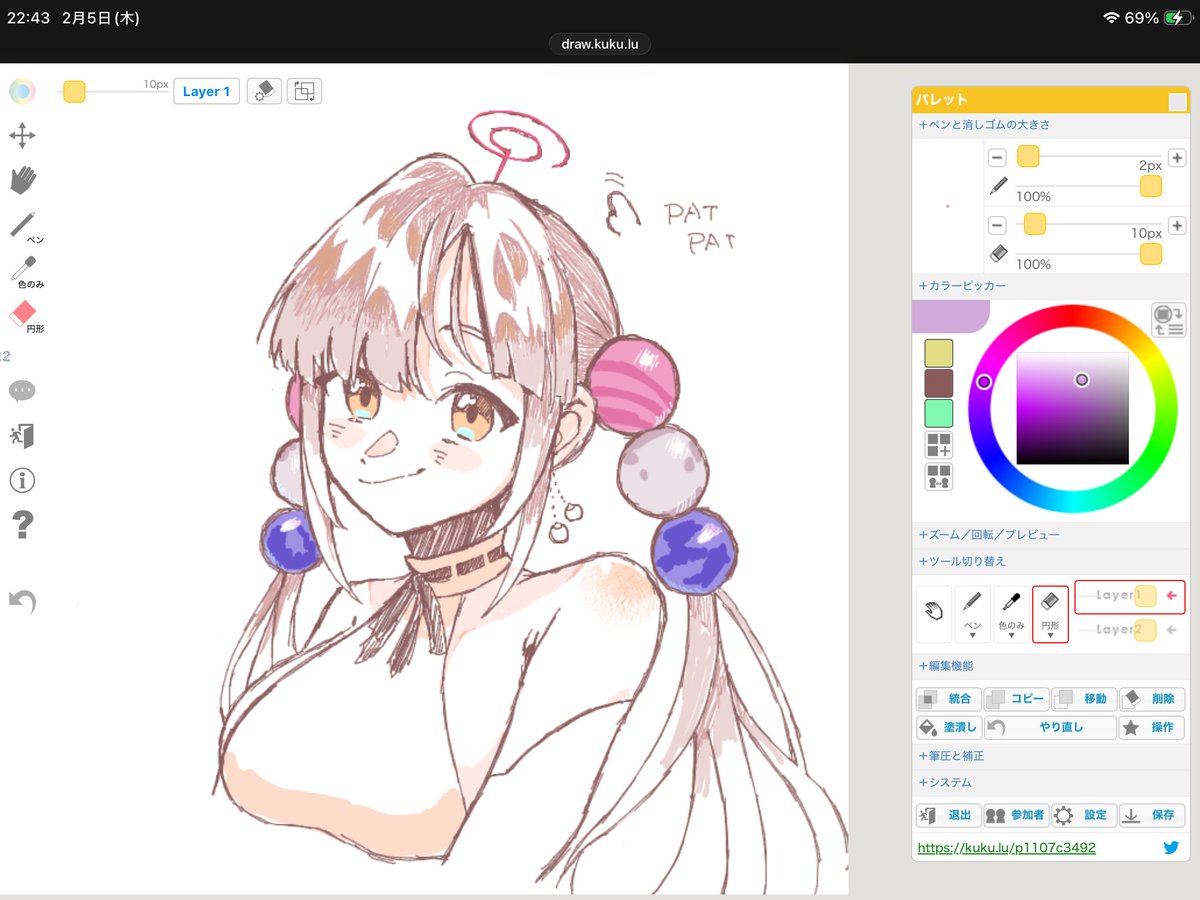Viewport: 1200px width, 900px height.
Task: Click the 削除 delete button
Action: coord(1152,699)
